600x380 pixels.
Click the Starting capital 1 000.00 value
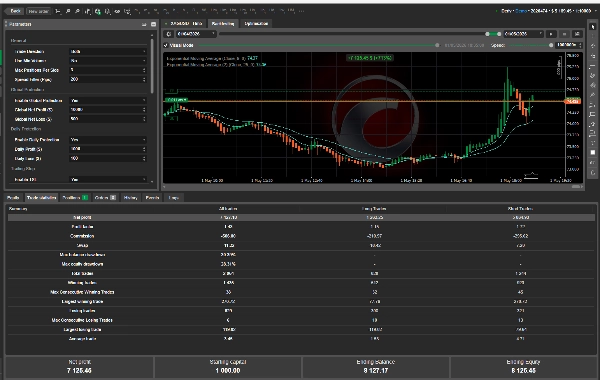pyautogui.click(x=228, y=371)
